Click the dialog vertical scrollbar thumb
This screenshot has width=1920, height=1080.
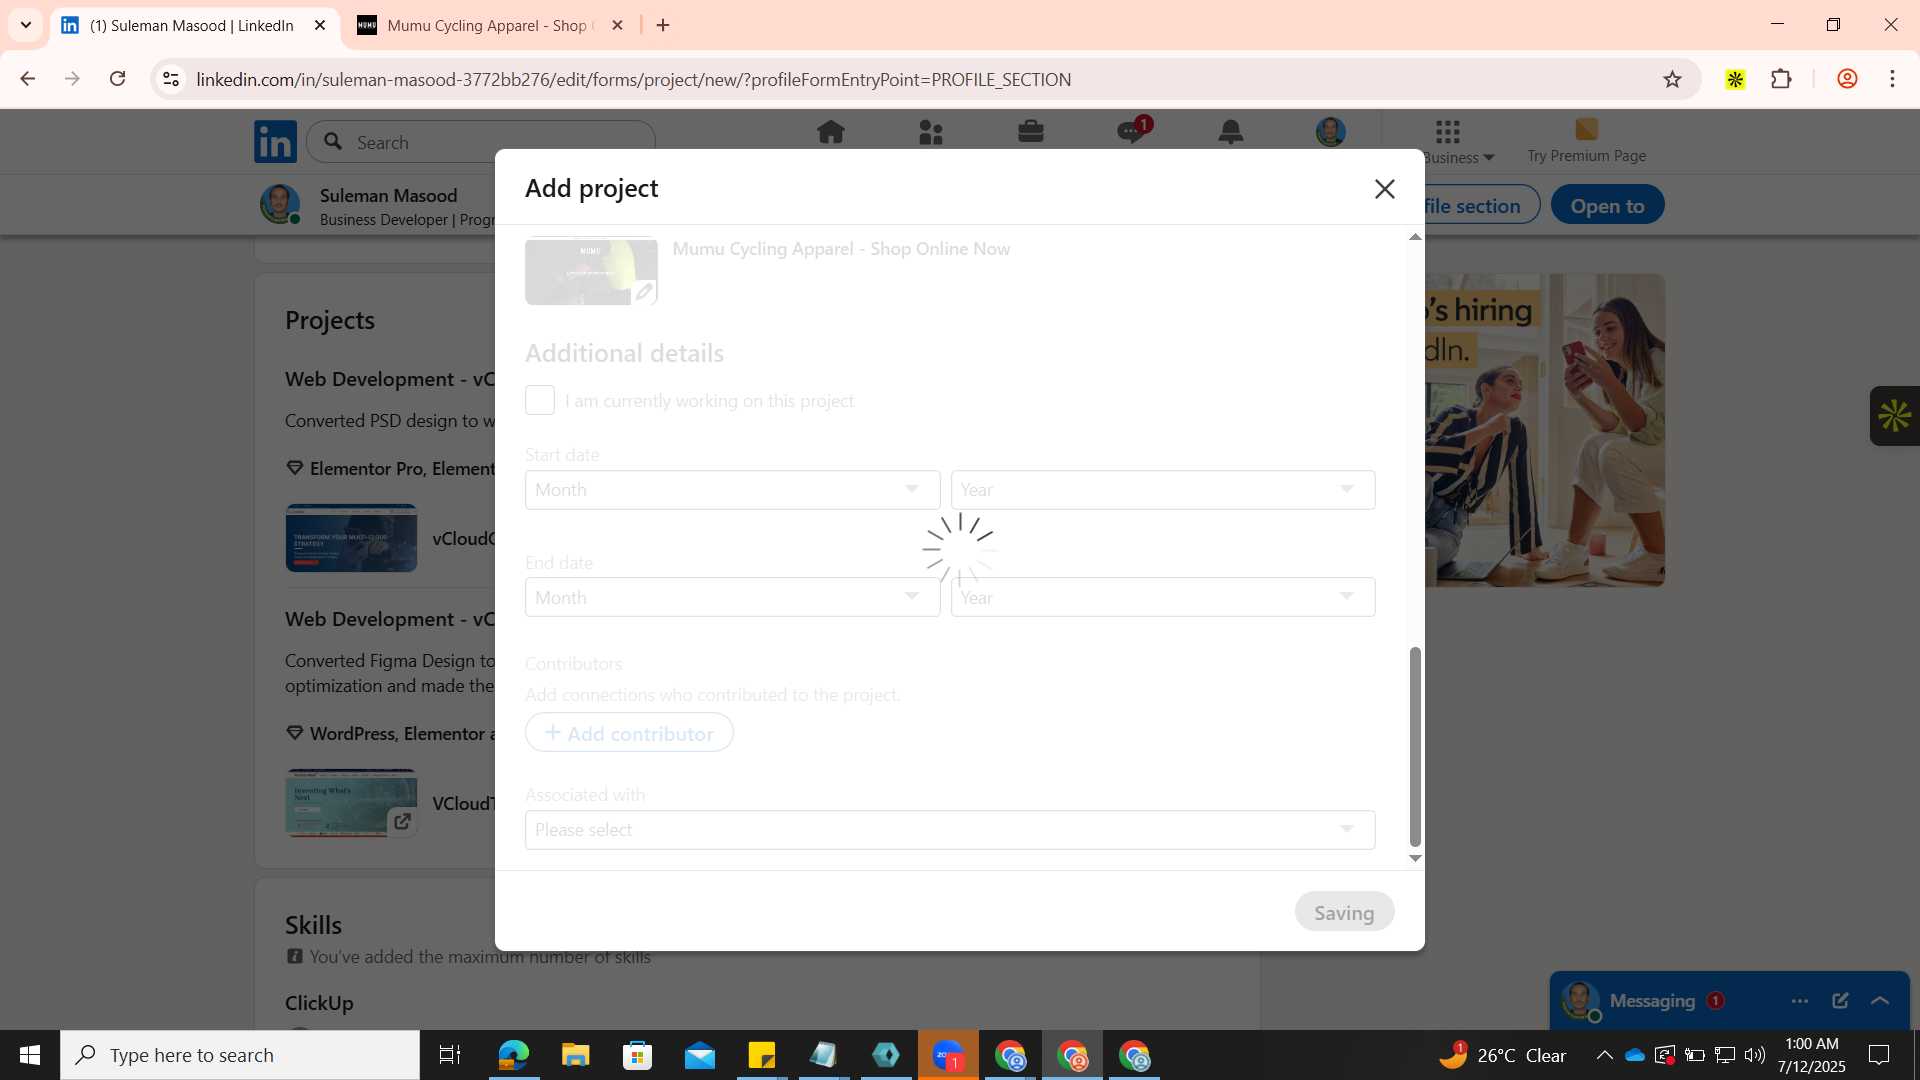1415,747
